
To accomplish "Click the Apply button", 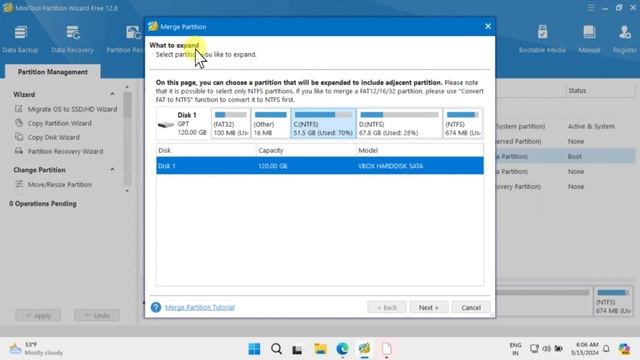I will 38,315.
